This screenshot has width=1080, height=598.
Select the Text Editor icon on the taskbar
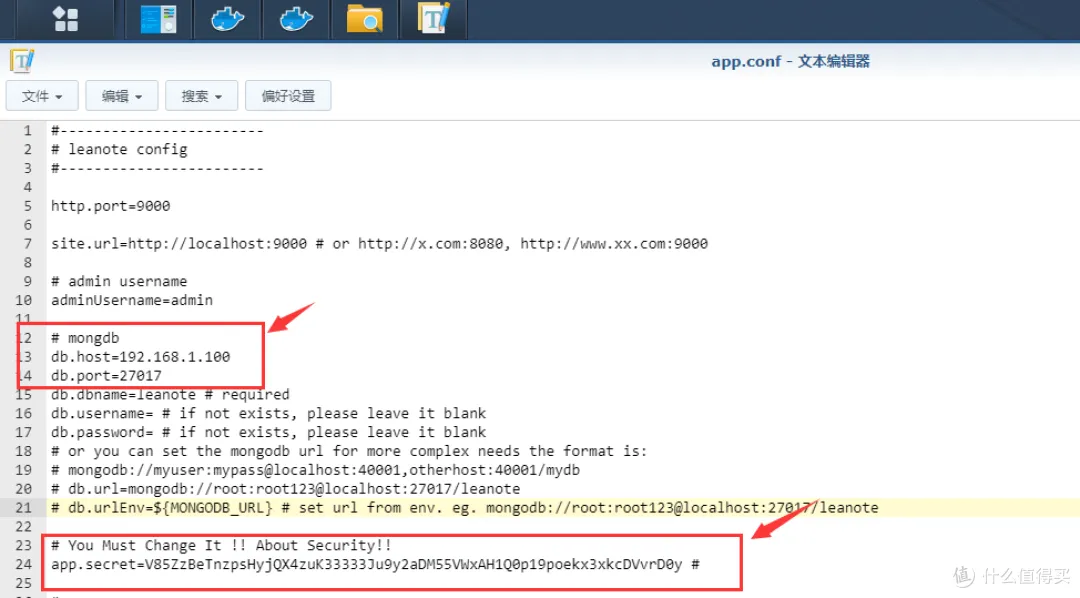click(433, 19)
